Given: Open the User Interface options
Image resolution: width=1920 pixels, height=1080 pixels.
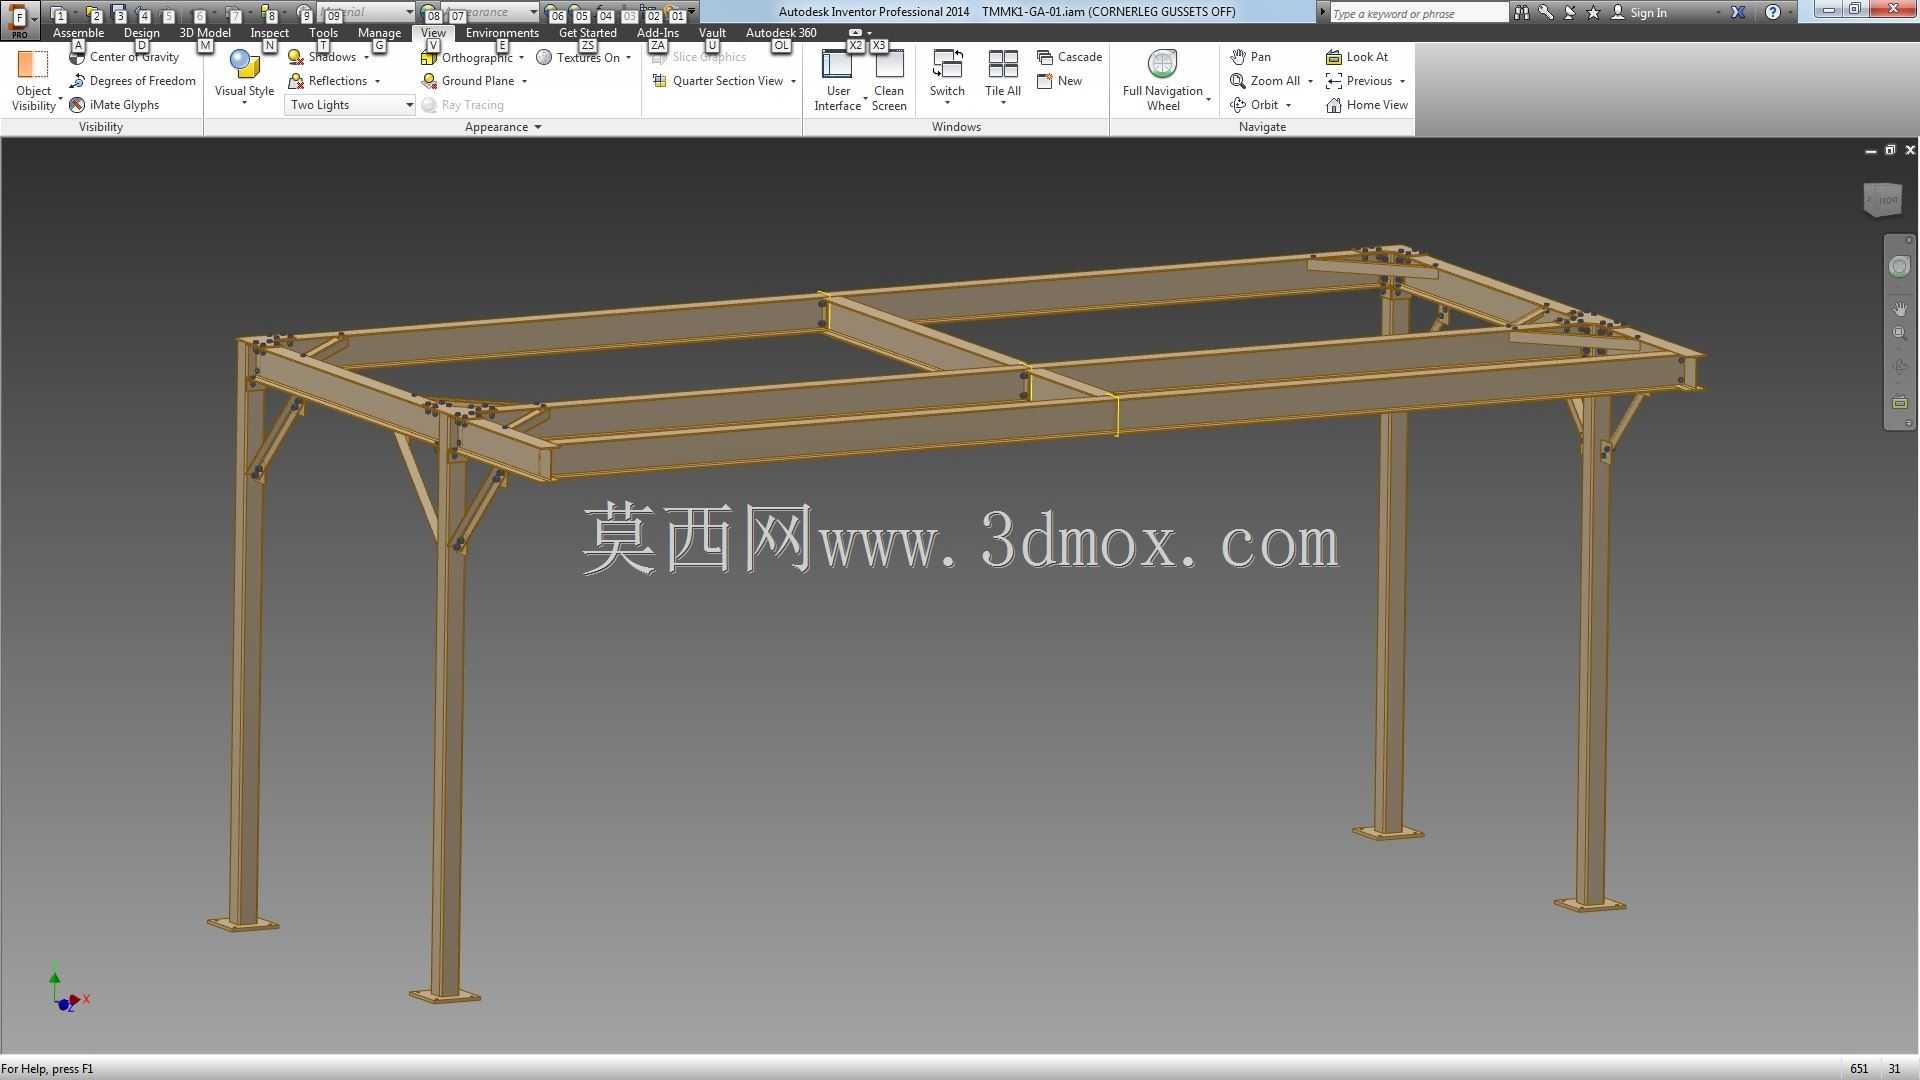Looking at the screenshot, I should pos(838,80).
